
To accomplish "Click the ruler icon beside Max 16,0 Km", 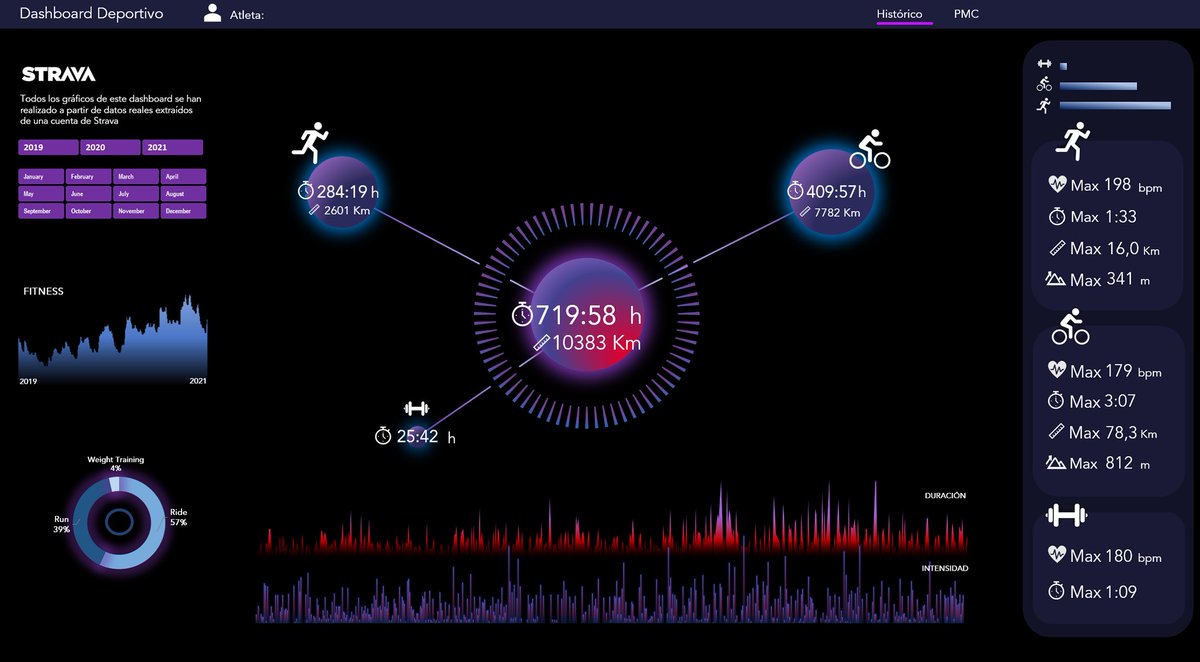I will coord(1055,247).
